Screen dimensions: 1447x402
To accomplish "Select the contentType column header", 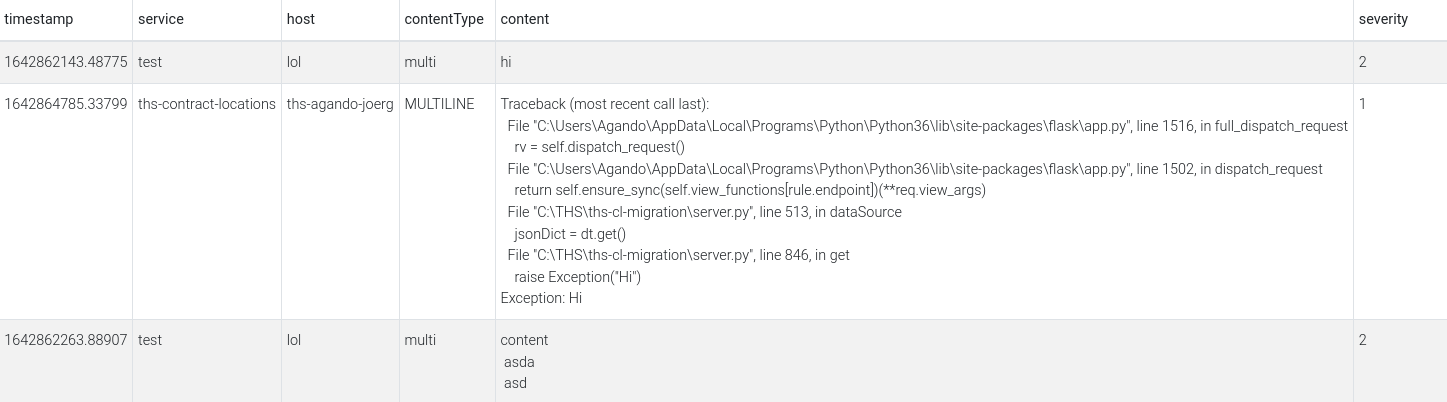I will [x=444, y=19].
